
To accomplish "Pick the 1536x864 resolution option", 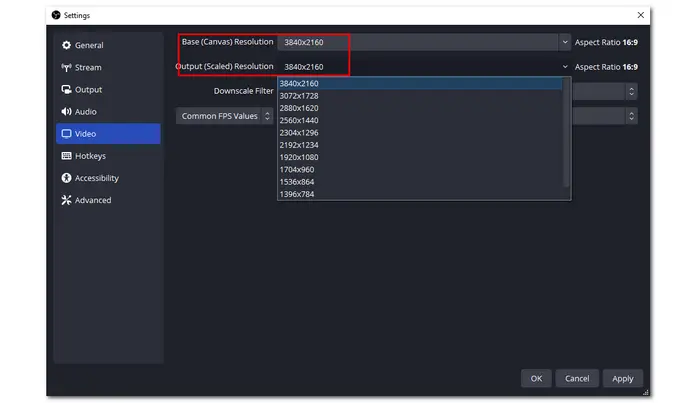I will pyautogui.click(x=298, y=182).
